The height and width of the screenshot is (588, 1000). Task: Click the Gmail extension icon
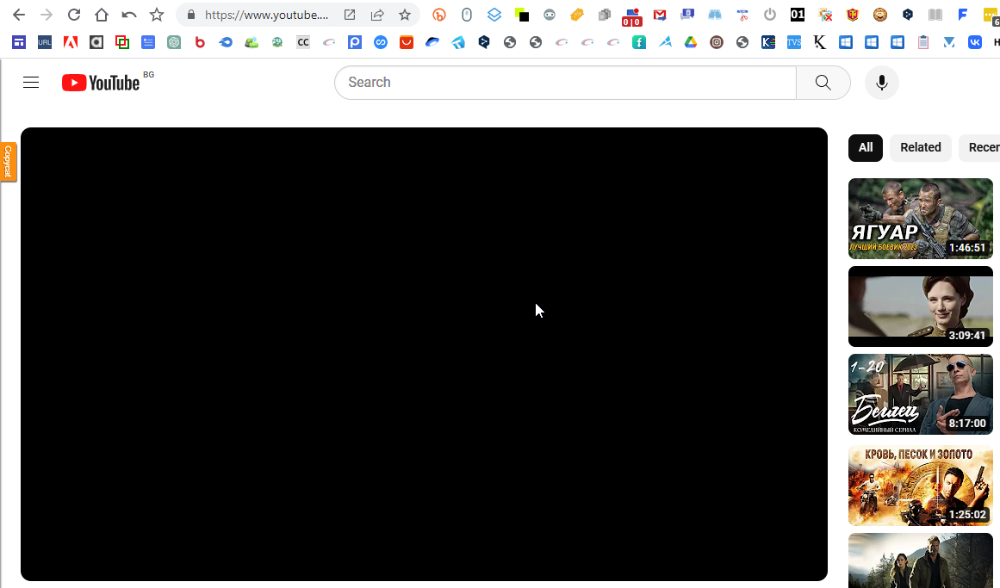point(659,15)
